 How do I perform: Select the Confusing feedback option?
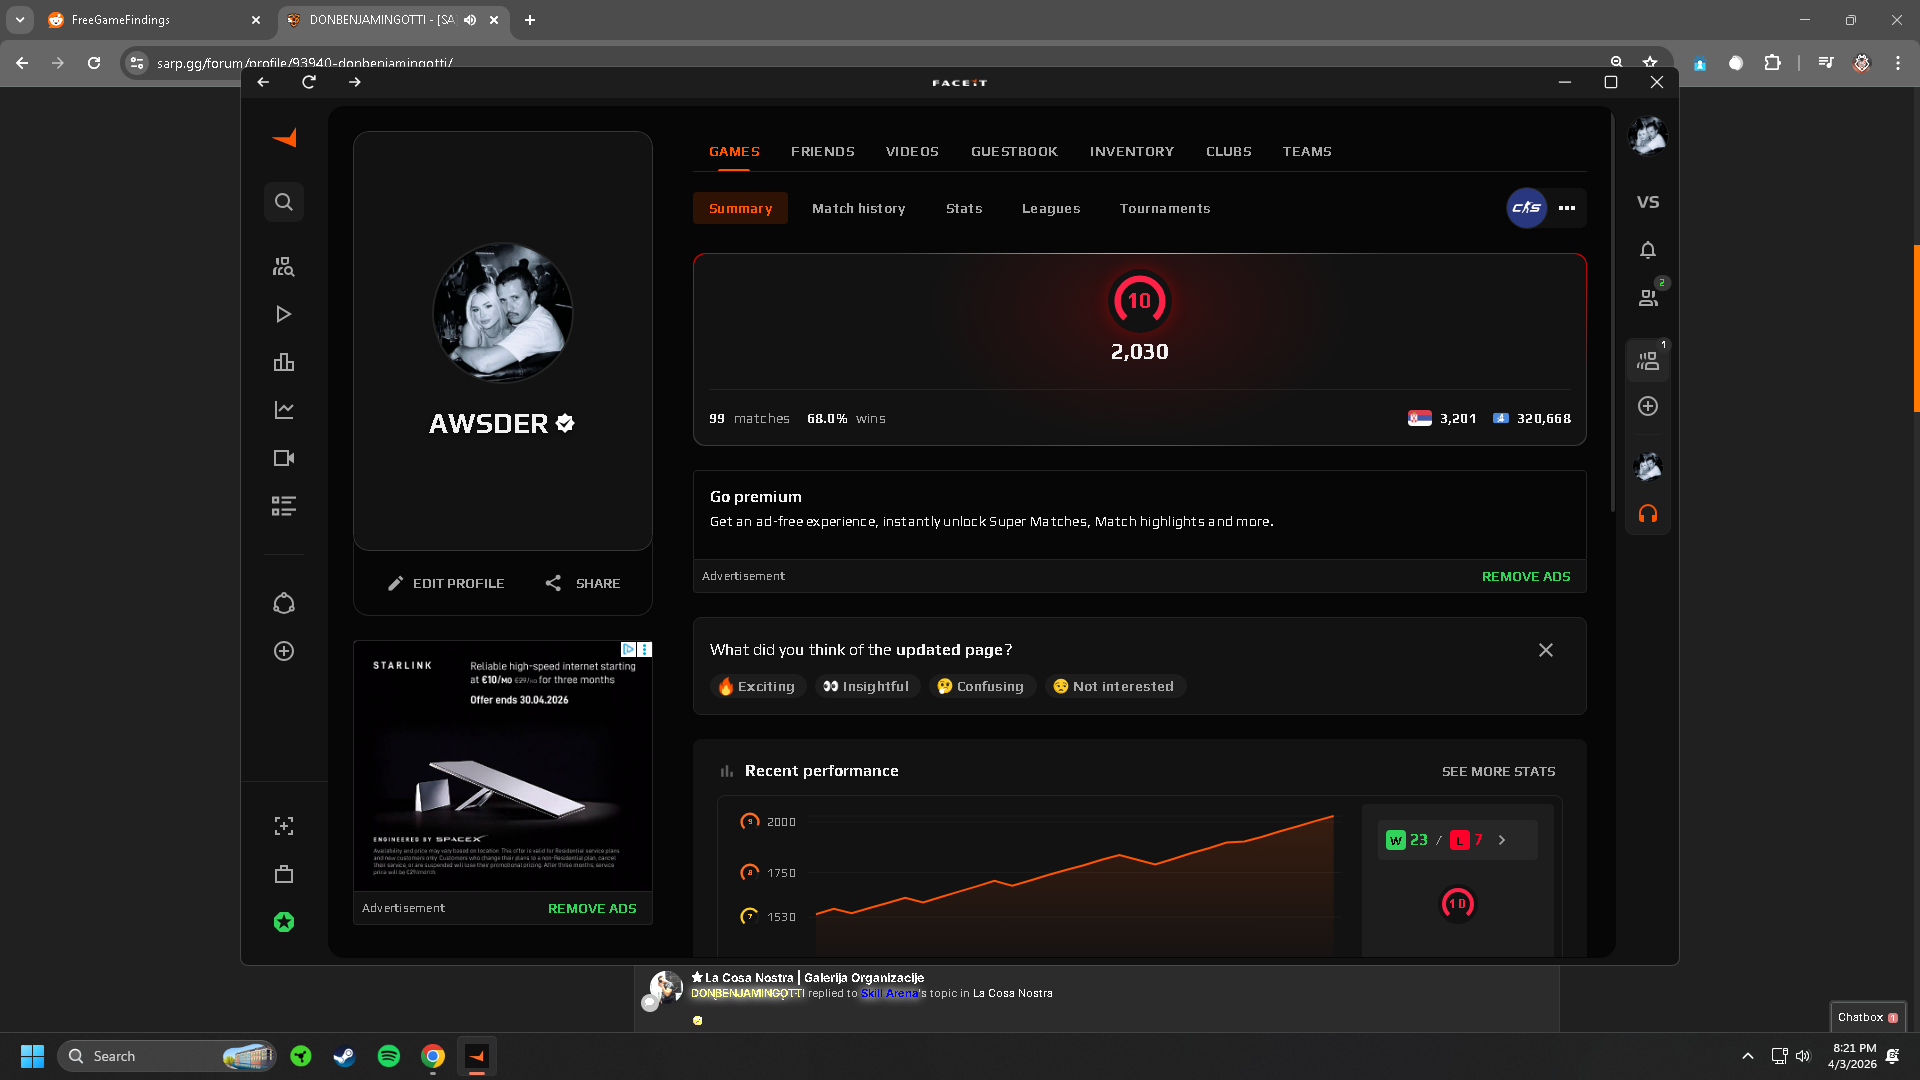point(980,686)
